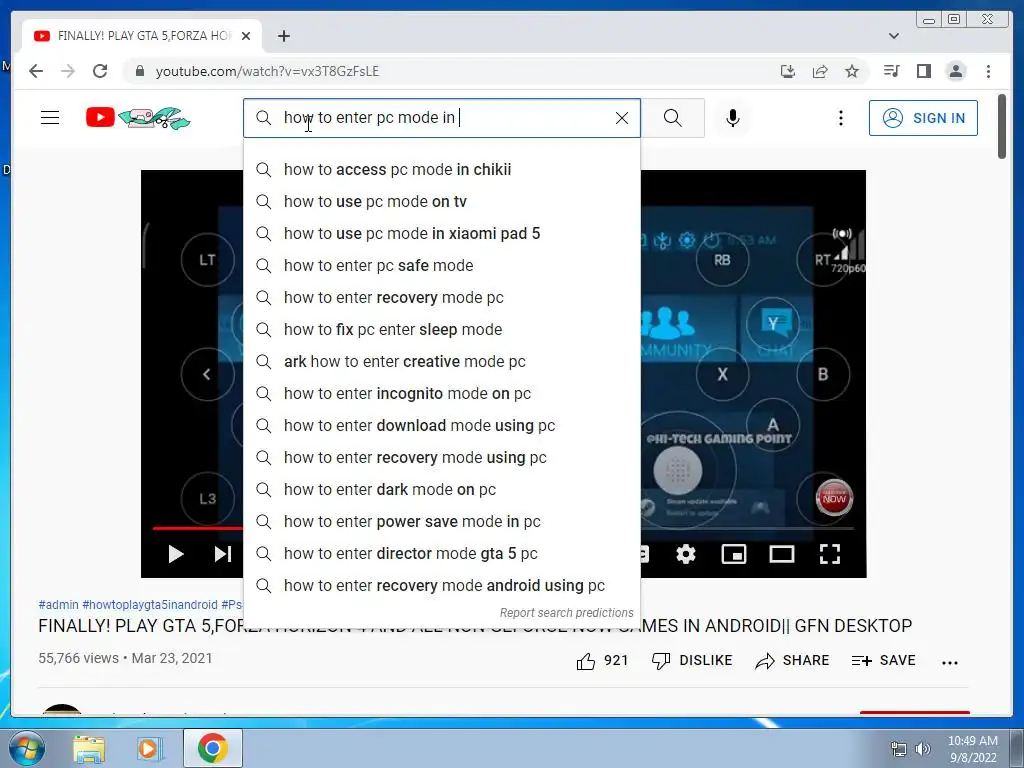Viewport: 1024px width, 768px height.
Task: Choose suggestion 'how to access pc mode in chikii'
Action: [442, 170]
